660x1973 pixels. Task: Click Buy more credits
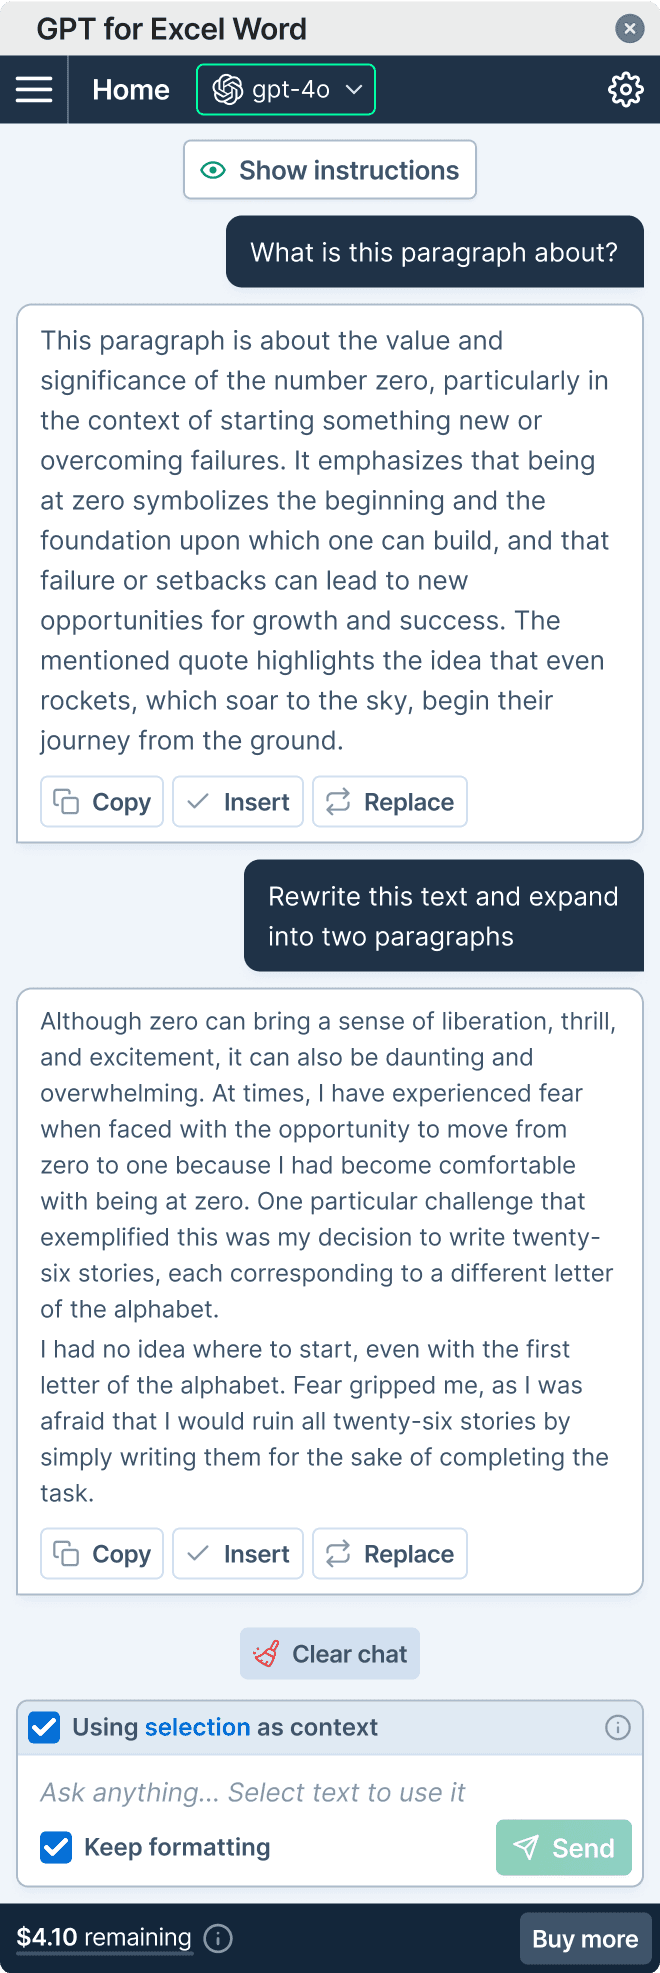(x=585, y=1938)
